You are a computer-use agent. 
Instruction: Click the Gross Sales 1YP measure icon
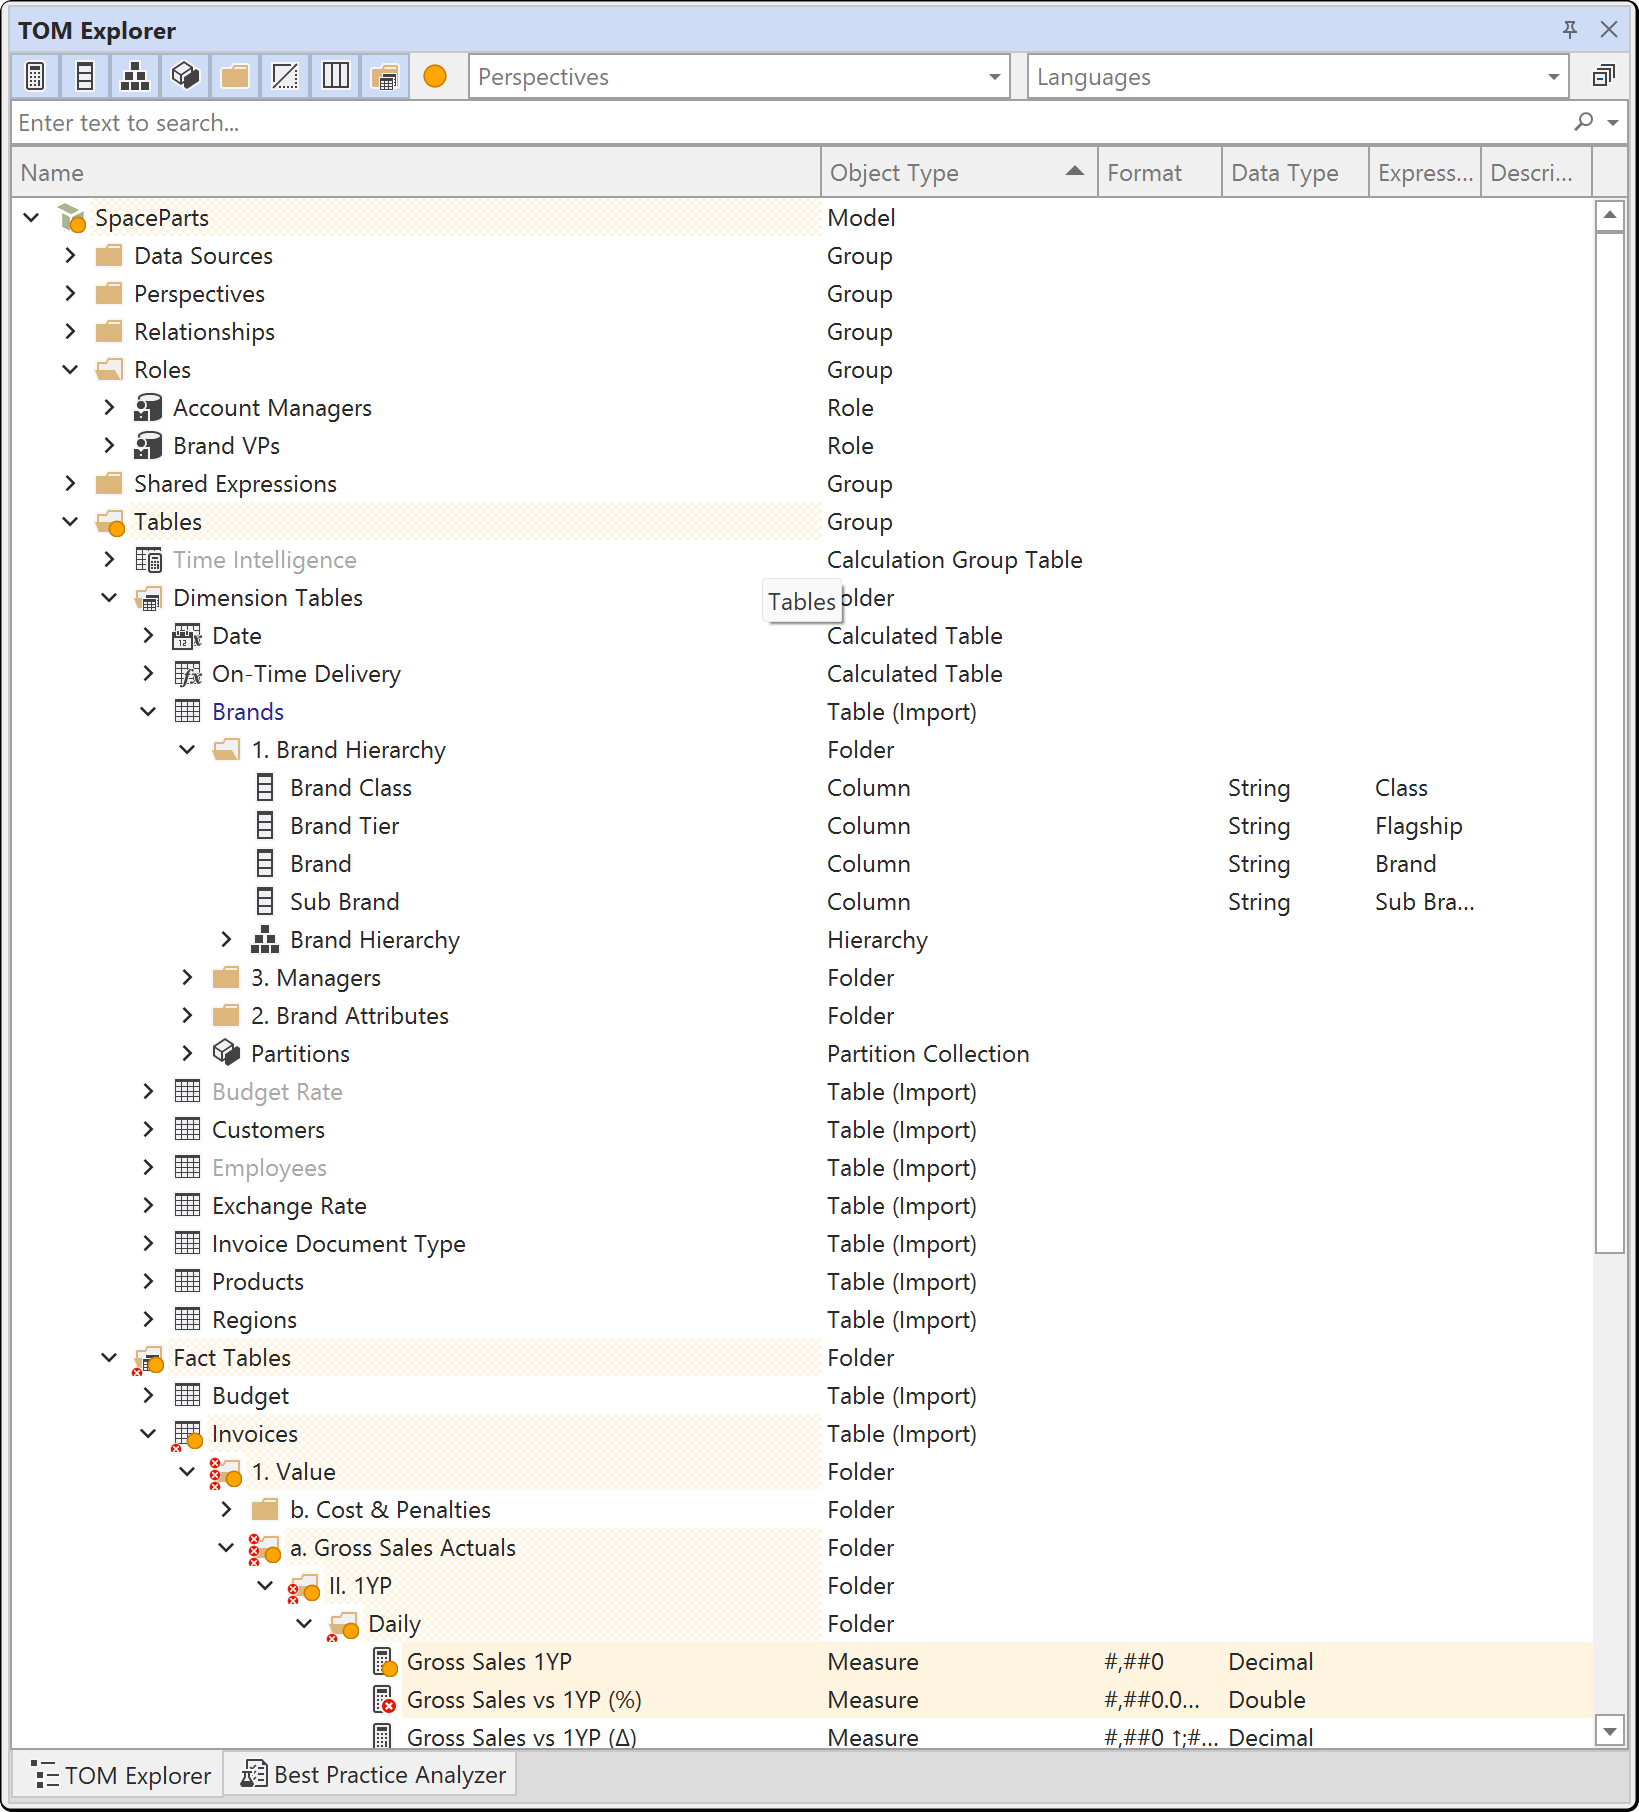click(x=385, y=1662)
